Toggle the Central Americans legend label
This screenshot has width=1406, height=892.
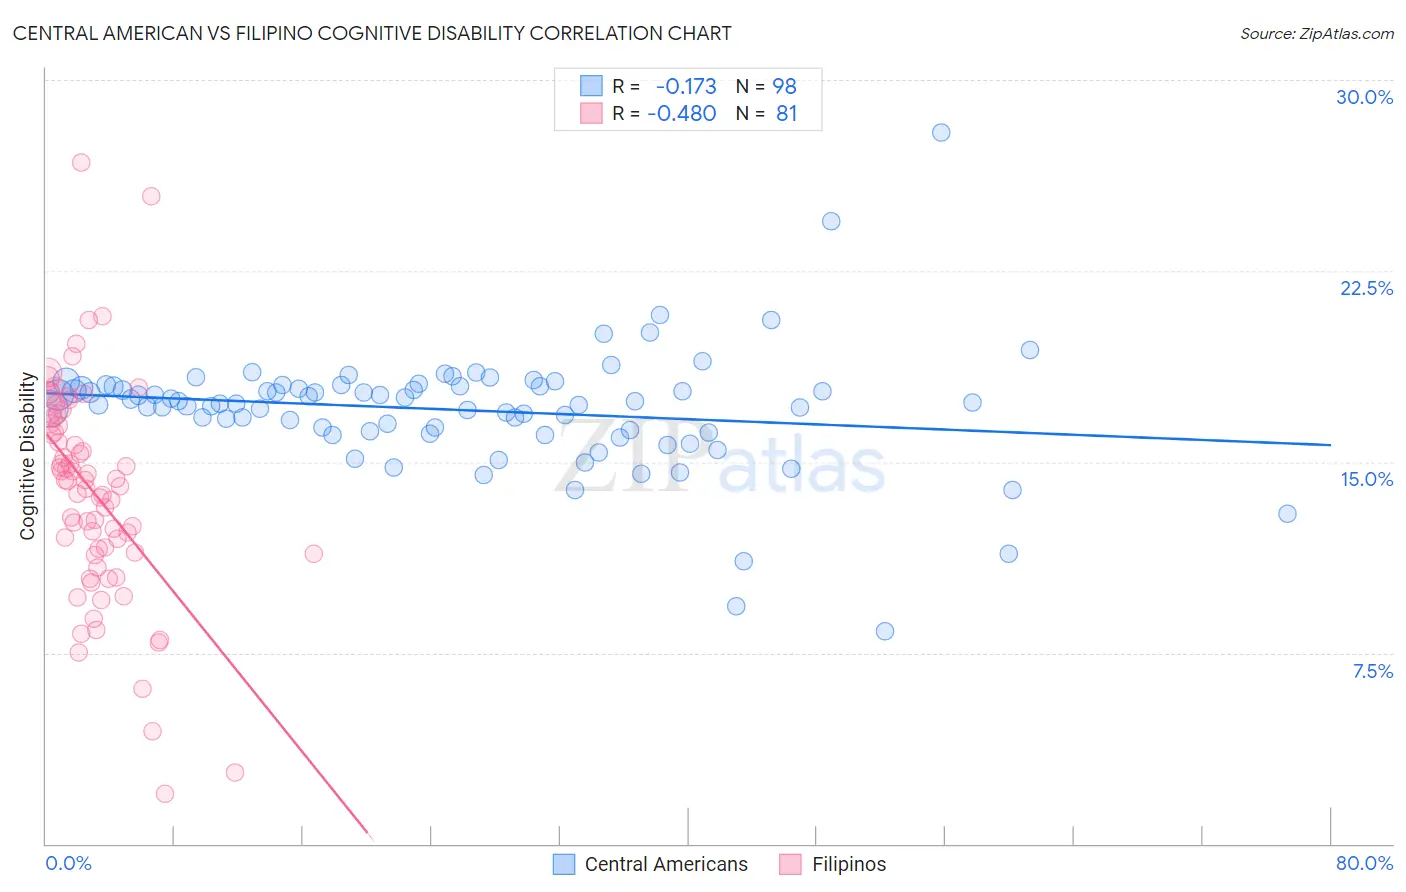pos(666,864)
